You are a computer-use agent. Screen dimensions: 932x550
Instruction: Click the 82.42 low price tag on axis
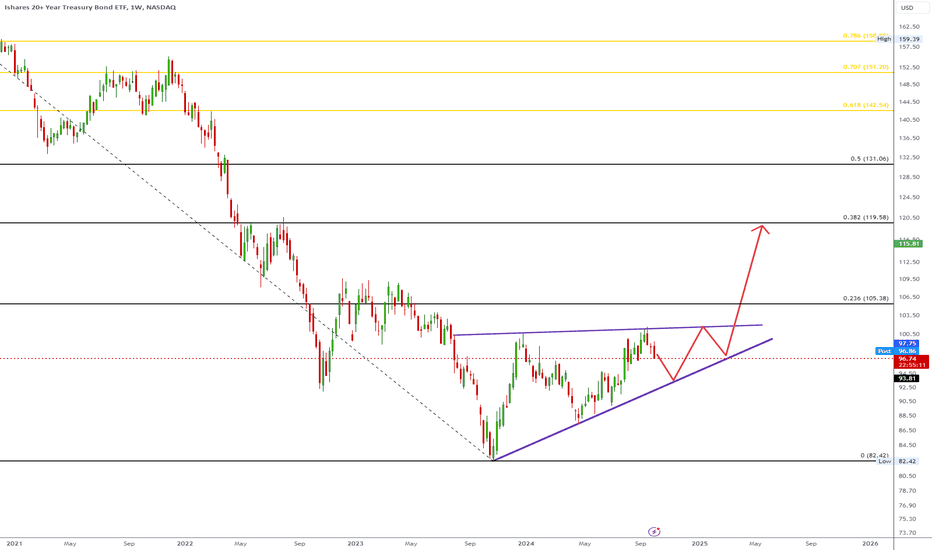(907, 461)
